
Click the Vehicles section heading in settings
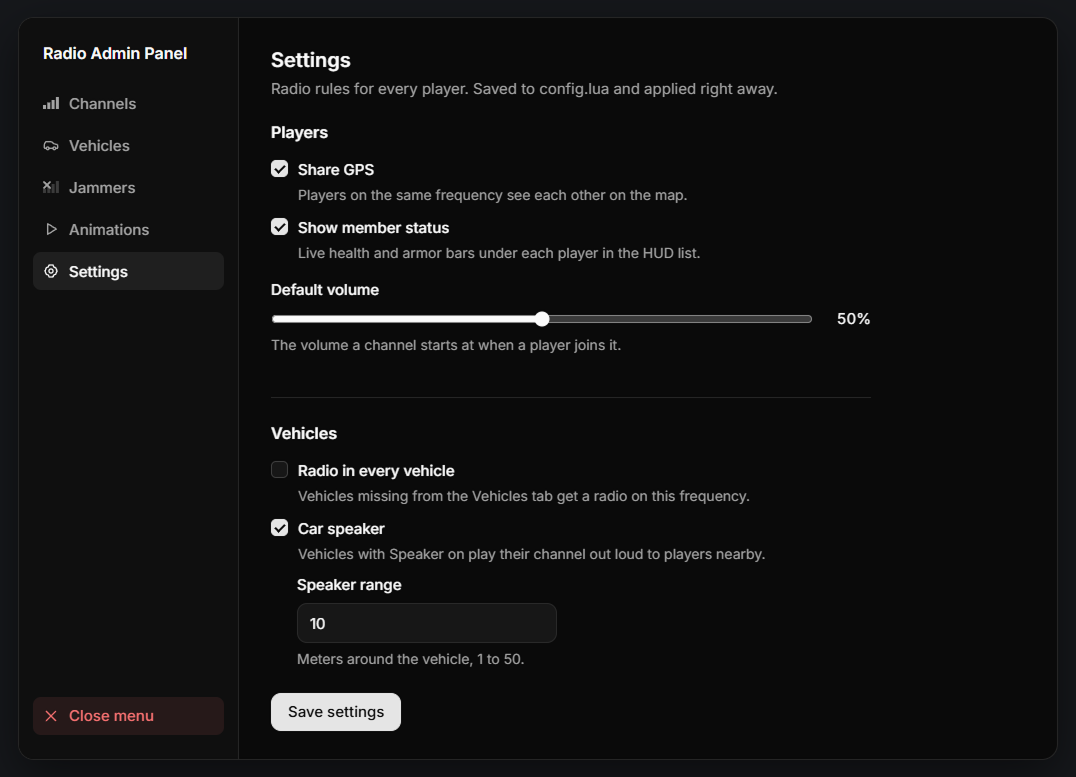coord(304,433)
